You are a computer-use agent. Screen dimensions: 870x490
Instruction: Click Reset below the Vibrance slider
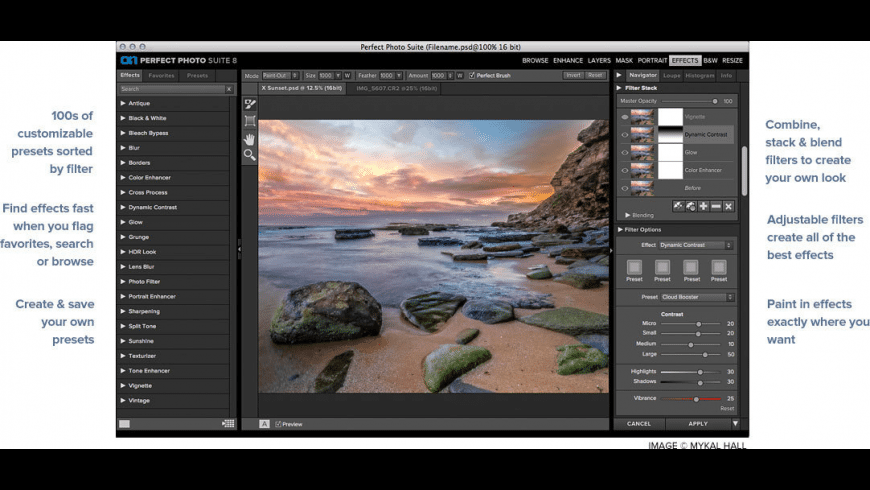[x=727, y=408]
